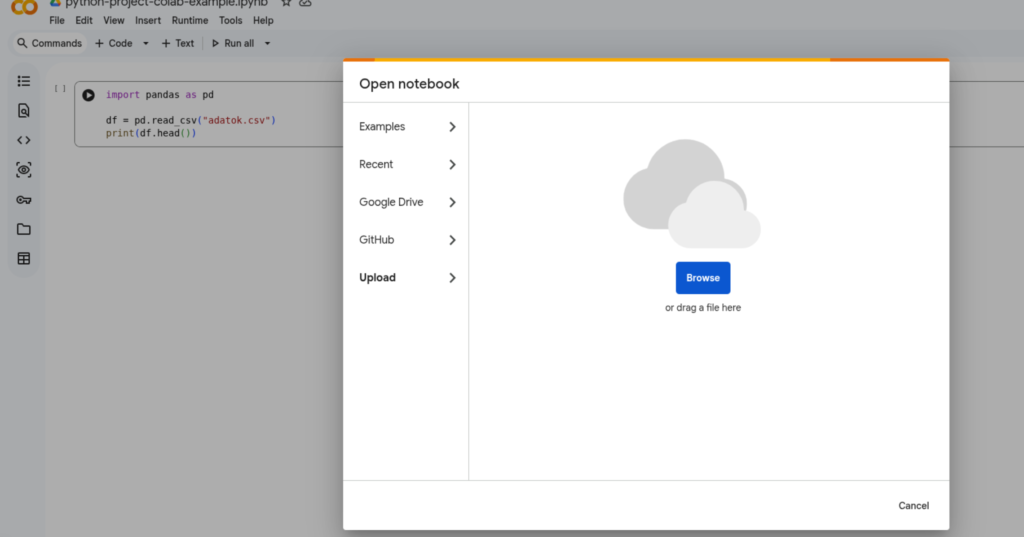Click Run all
Screen dimensions: 1024x537
tap(233, 43)
